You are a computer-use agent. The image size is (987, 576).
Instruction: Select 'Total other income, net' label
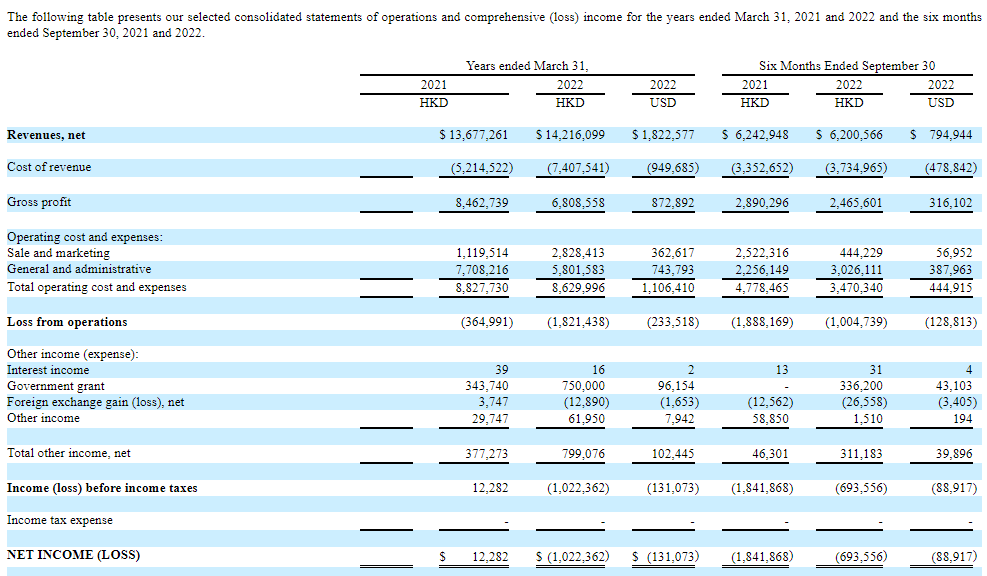click(x=69, y=453)
